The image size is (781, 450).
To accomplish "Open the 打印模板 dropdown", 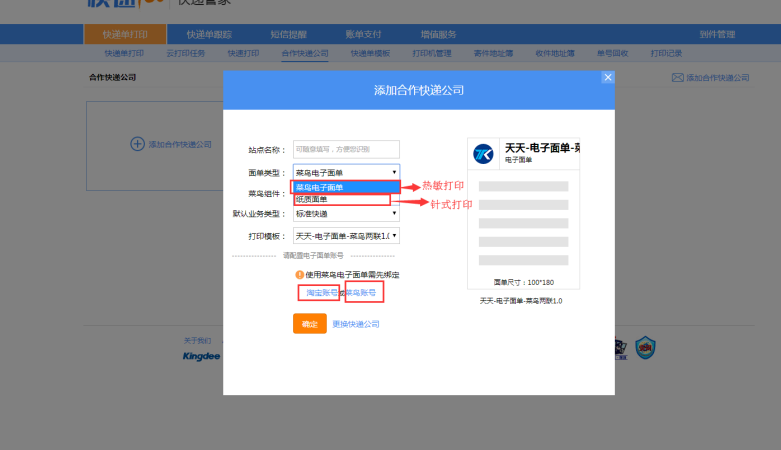I will 346,236.
